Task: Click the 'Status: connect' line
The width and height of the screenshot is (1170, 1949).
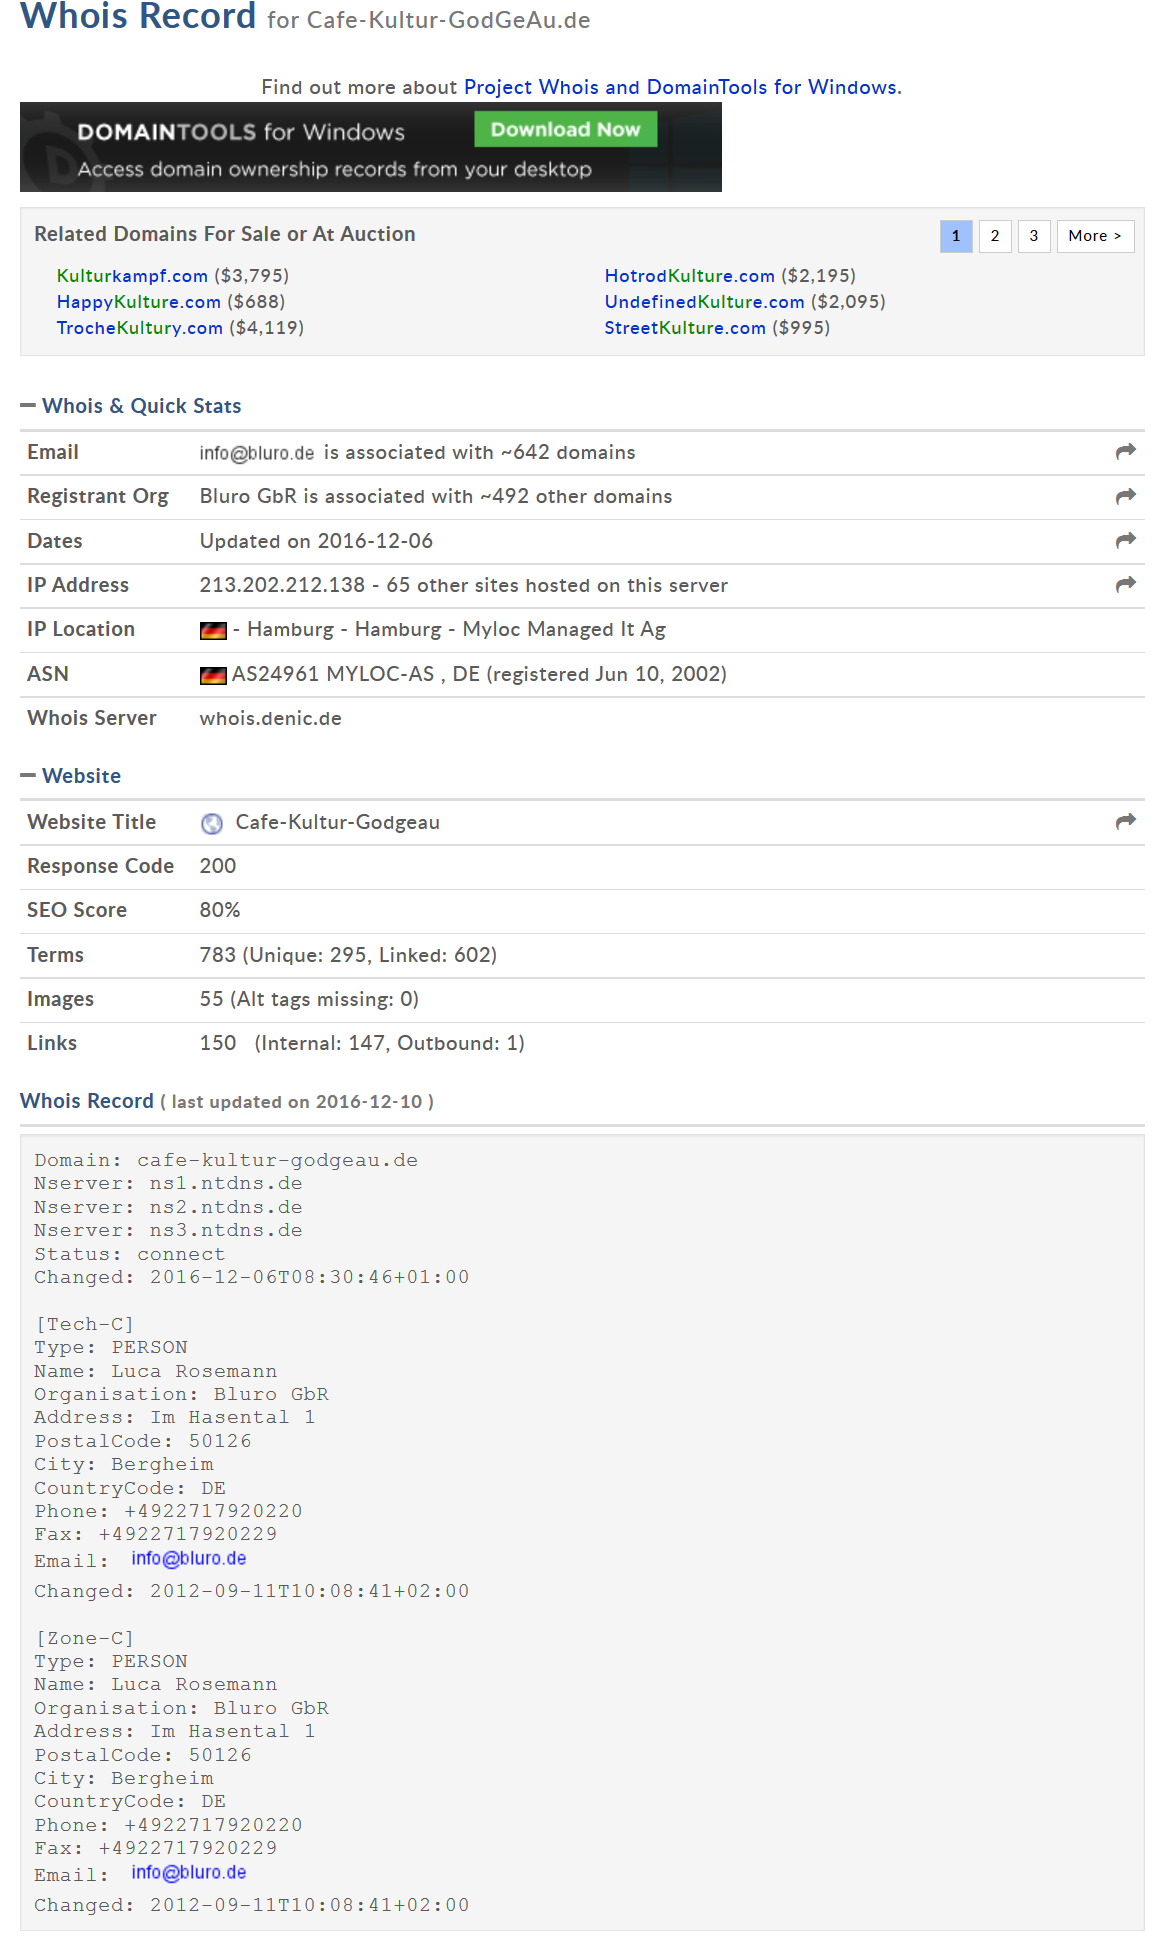Action: (129, 1254)
